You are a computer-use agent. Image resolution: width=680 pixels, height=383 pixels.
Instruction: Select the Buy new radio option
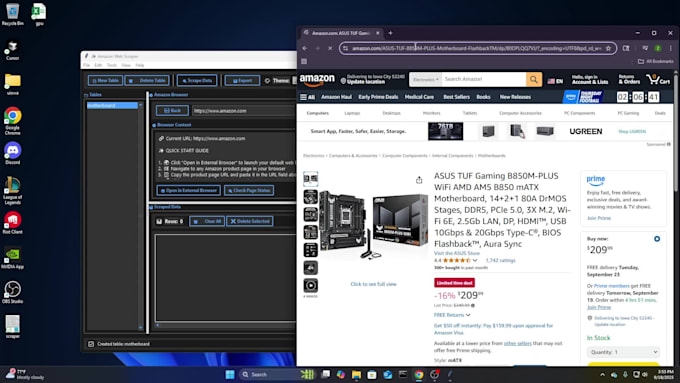[x=657, y=239]
